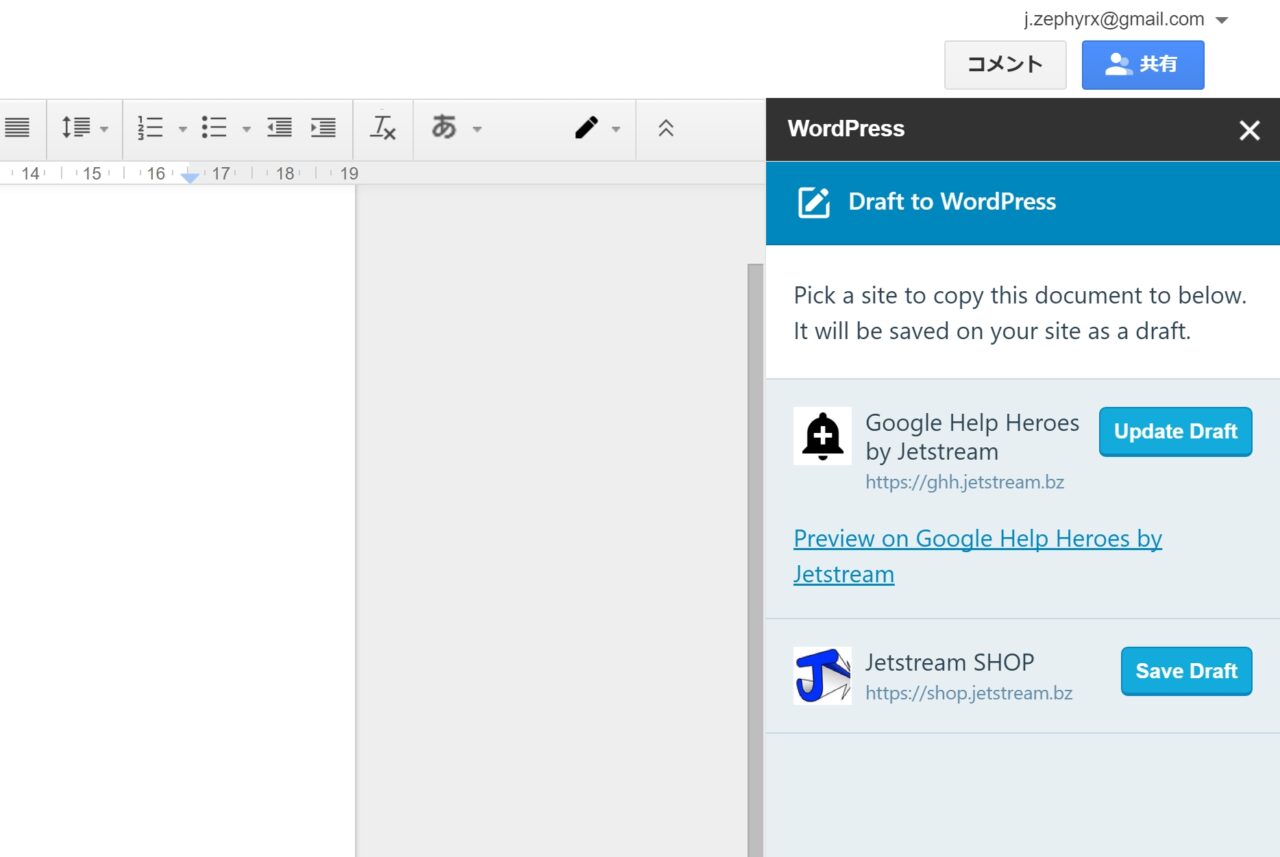Click the justify text alignment icon
Screen dimensions: 1280x857
pyautogui.click(x=17, y=128)
